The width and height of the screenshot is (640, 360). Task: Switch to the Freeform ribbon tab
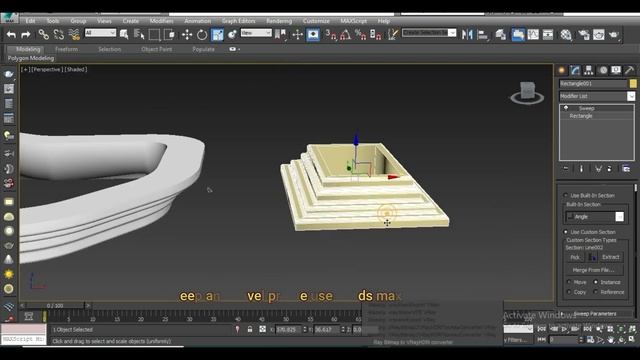click(67, 49)
